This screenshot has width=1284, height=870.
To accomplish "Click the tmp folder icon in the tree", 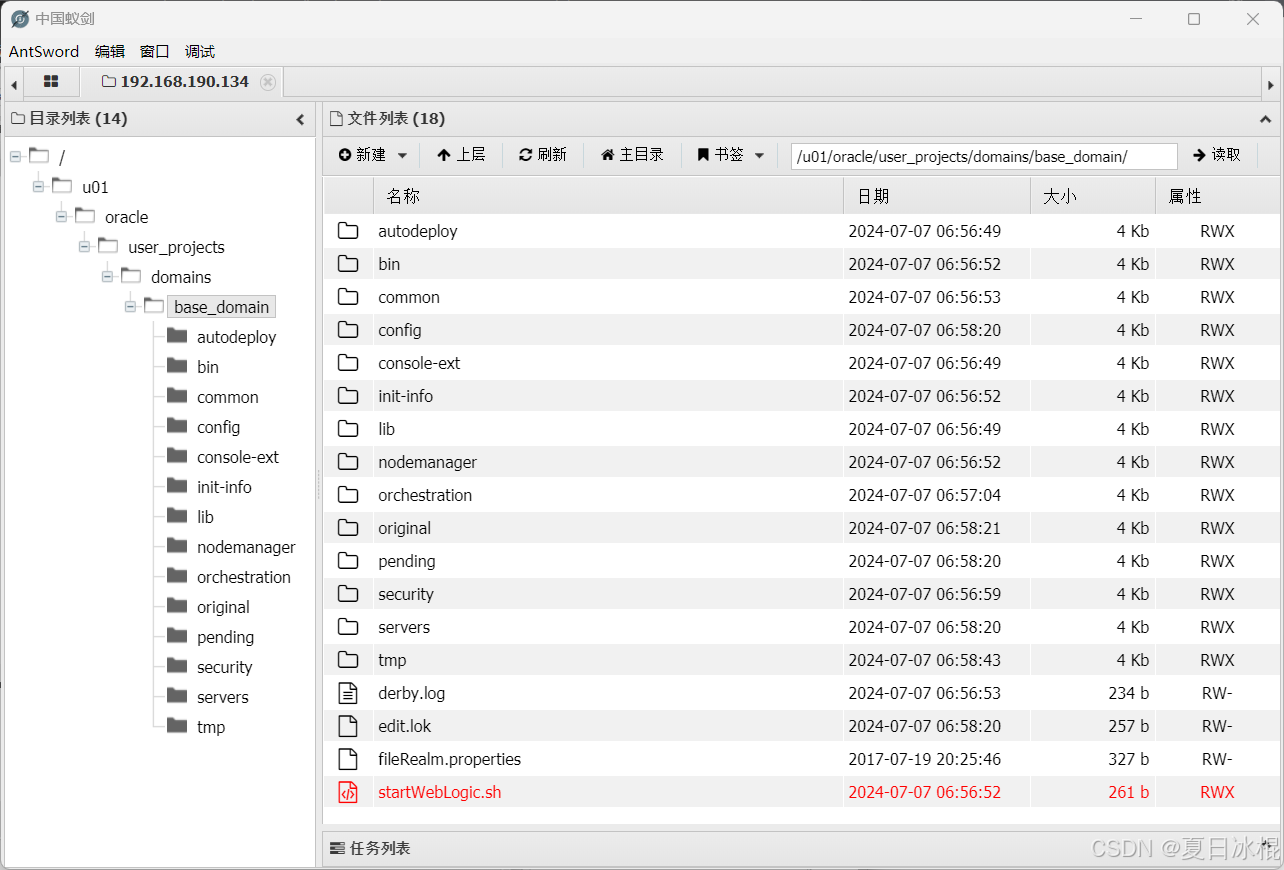I will pyautogui.click(x=177, y=726).
